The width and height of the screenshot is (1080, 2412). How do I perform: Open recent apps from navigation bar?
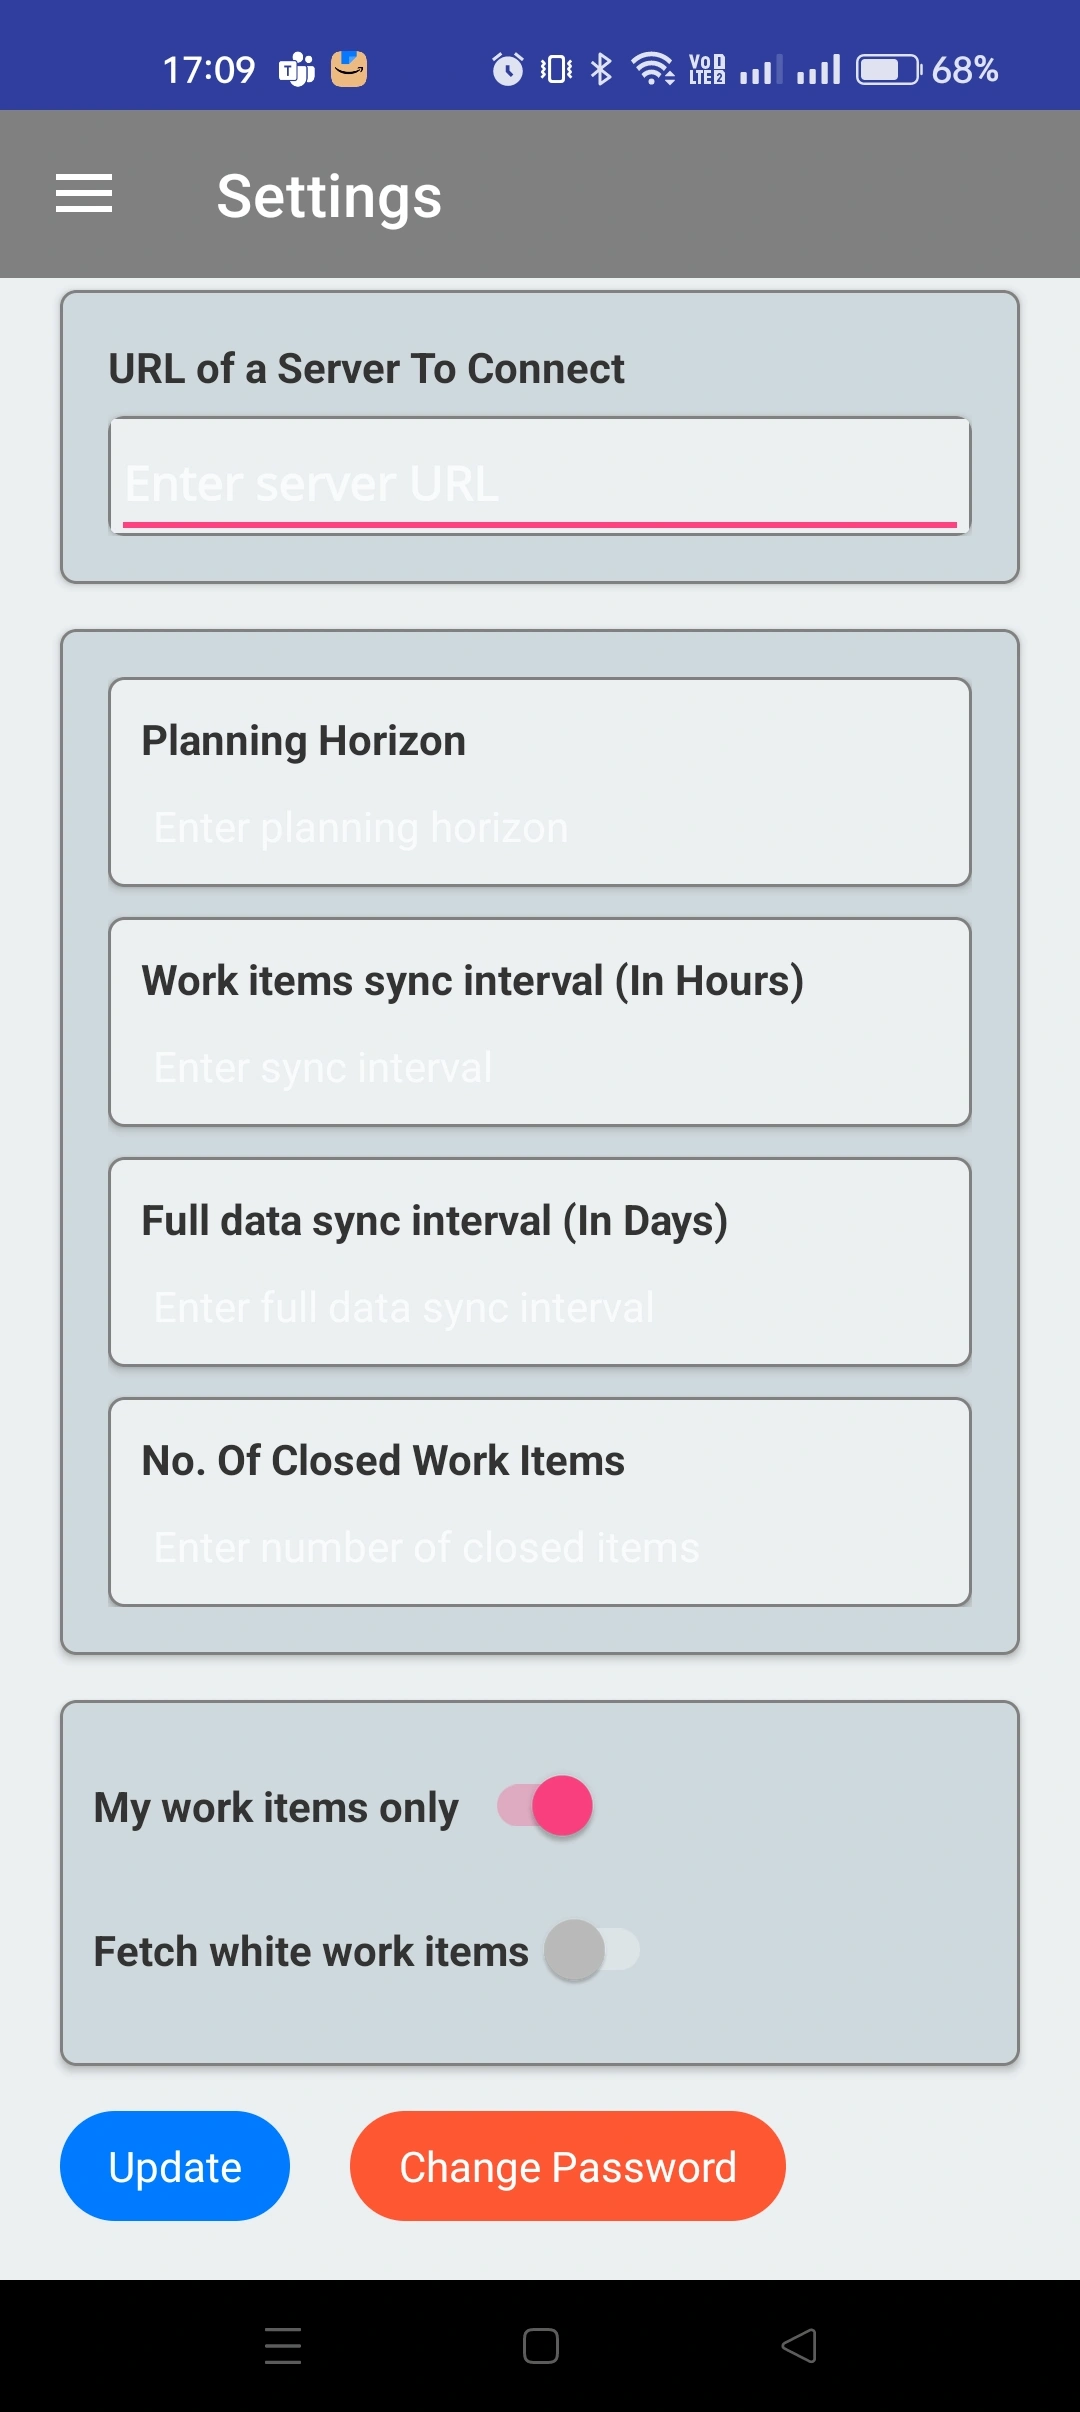(283, 2345)
